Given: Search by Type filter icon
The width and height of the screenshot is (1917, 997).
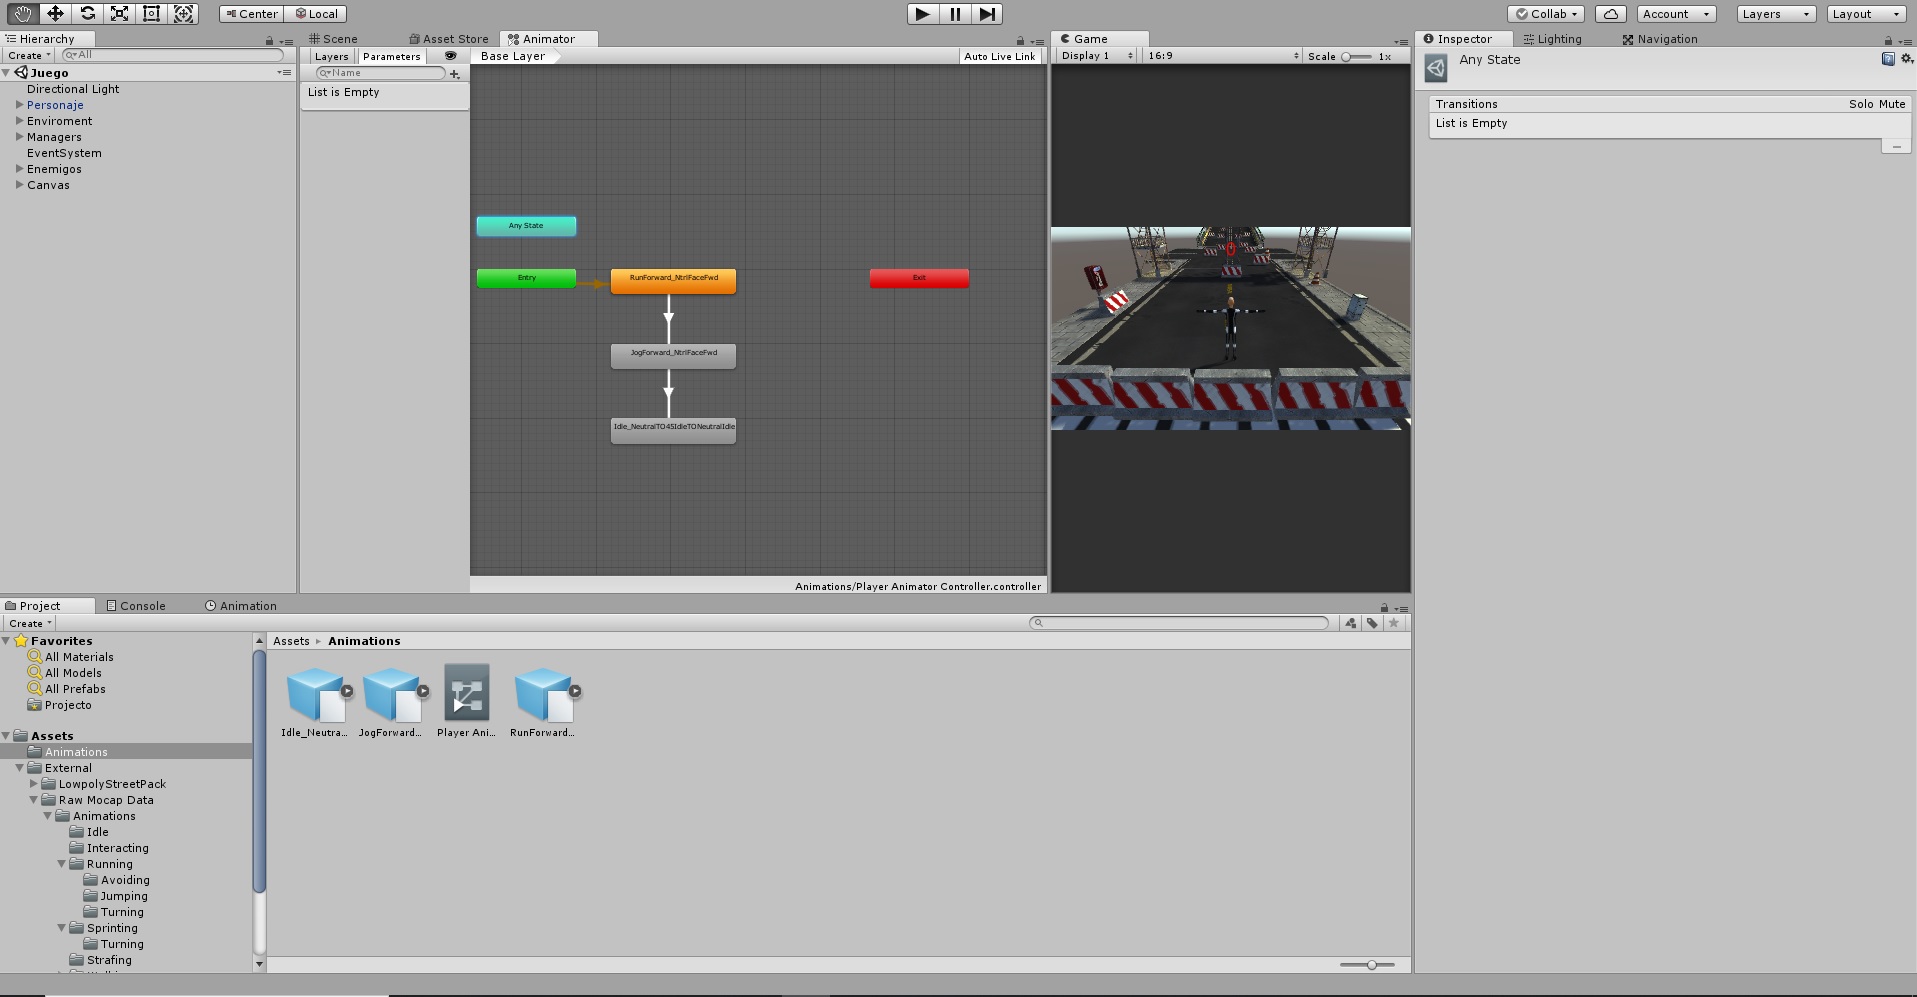Looking at the screenshot, I should 1351,623.
